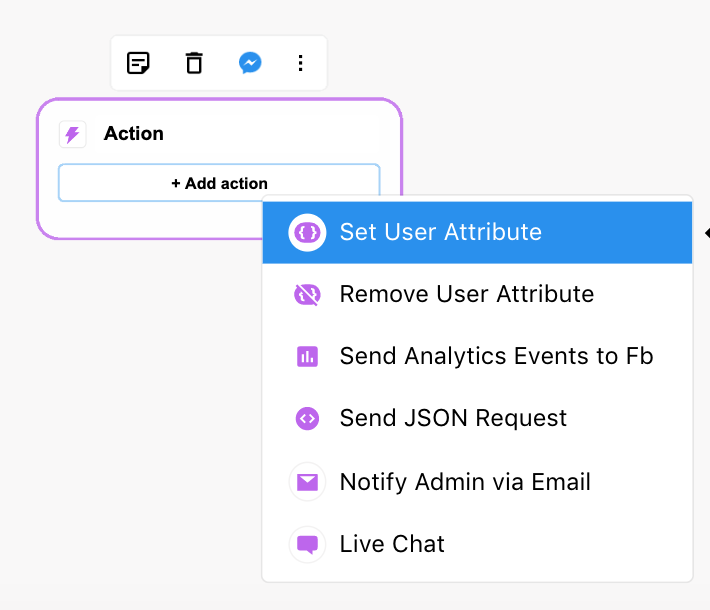710x610 pixels.
Task: Click the bar chart analytics icon
Action: coord(307,356)
